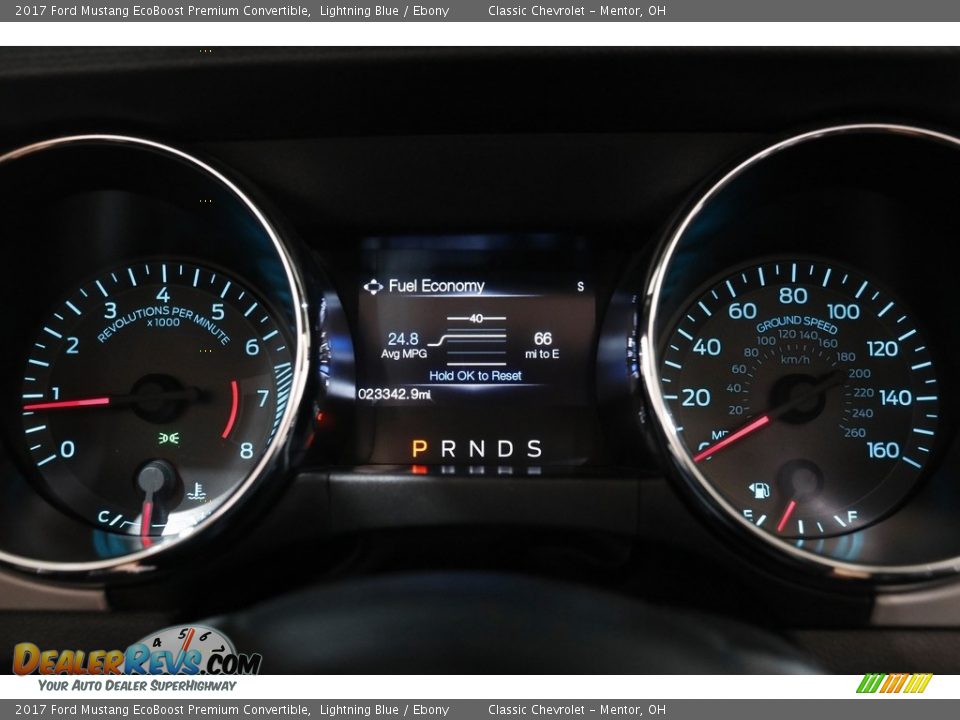Click the 66 mi to E reading
The width and height of the screenshot is (960, 720).
coord(542,345)
